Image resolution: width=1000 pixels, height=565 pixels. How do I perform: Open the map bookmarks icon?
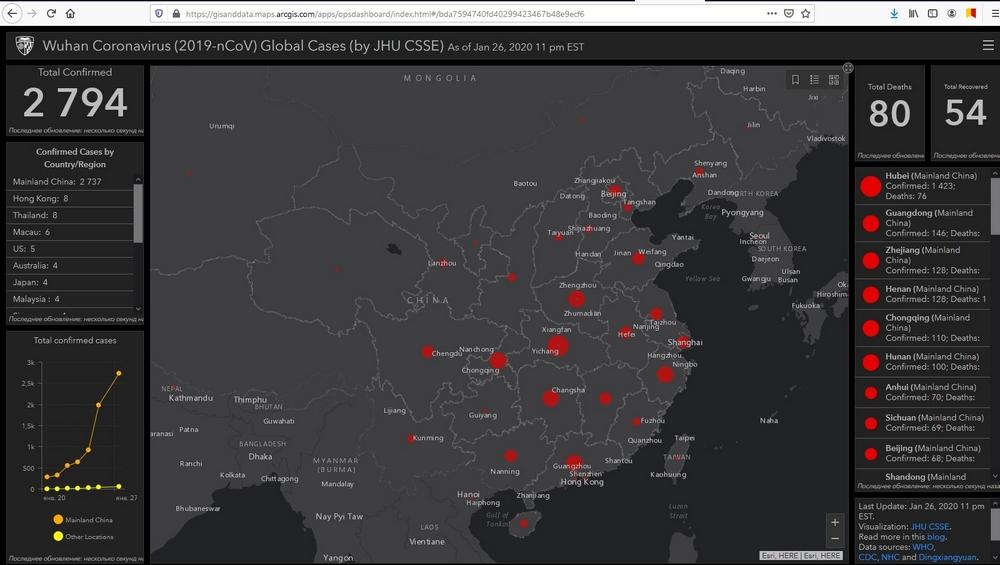[795, 80]
